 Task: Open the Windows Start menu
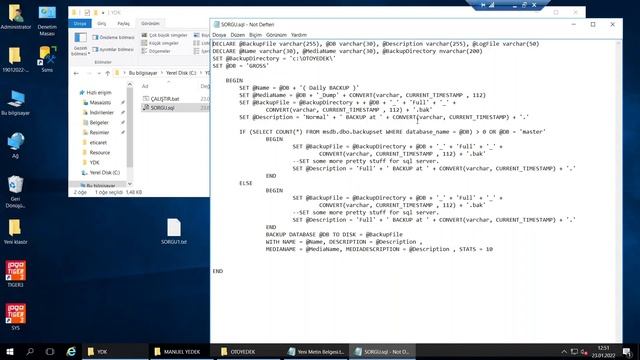pos(10,351)
